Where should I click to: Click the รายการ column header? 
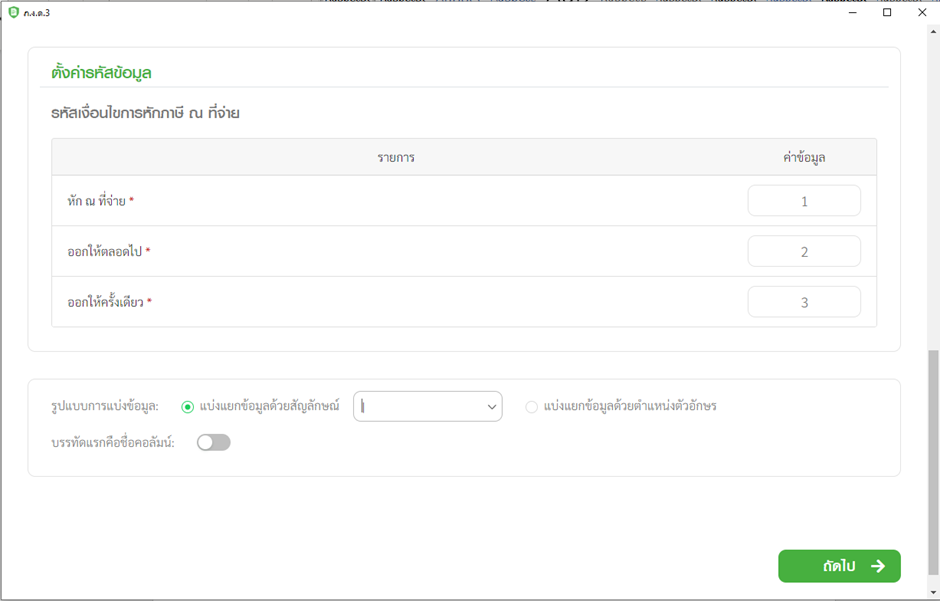click(x=396, y=158)
